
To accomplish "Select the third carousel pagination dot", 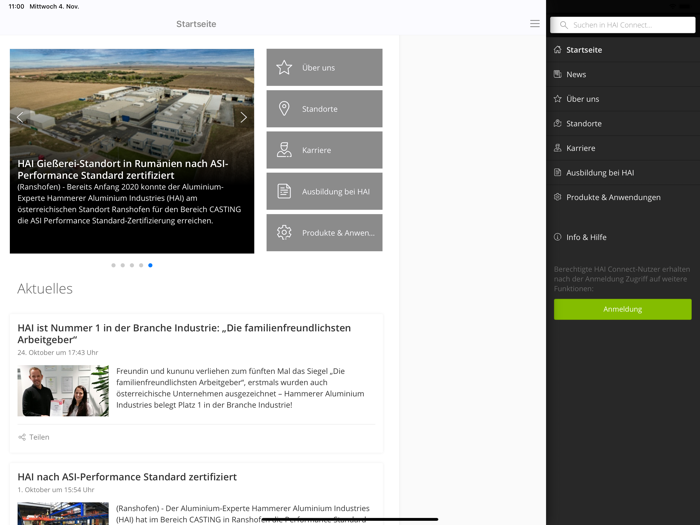I will [x=132, y=265].
